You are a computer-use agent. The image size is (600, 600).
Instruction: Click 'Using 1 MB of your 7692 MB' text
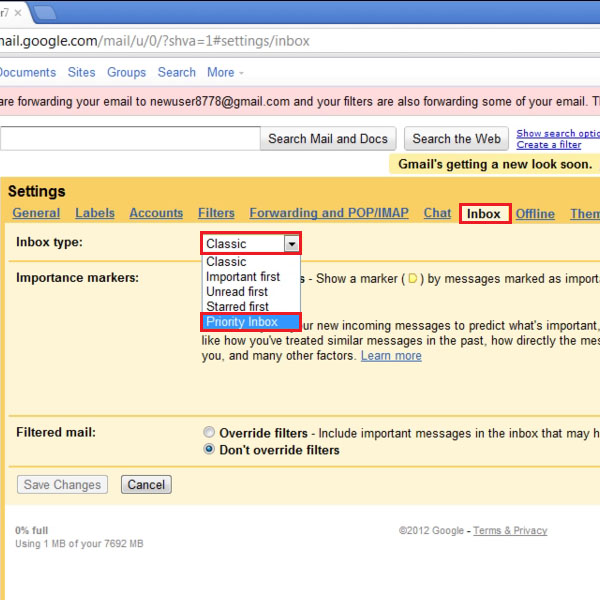tap(79, 544)
